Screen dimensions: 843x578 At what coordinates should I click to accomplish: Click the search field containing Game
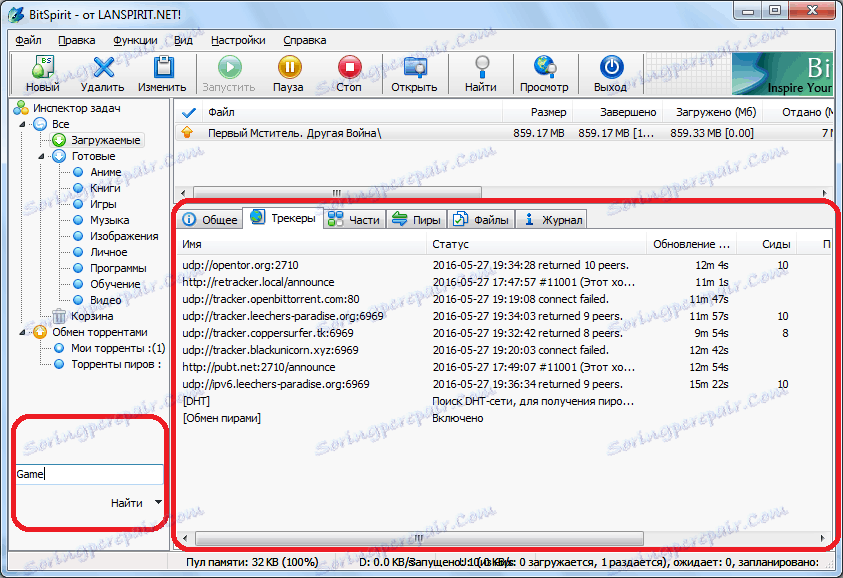(89, 474)
